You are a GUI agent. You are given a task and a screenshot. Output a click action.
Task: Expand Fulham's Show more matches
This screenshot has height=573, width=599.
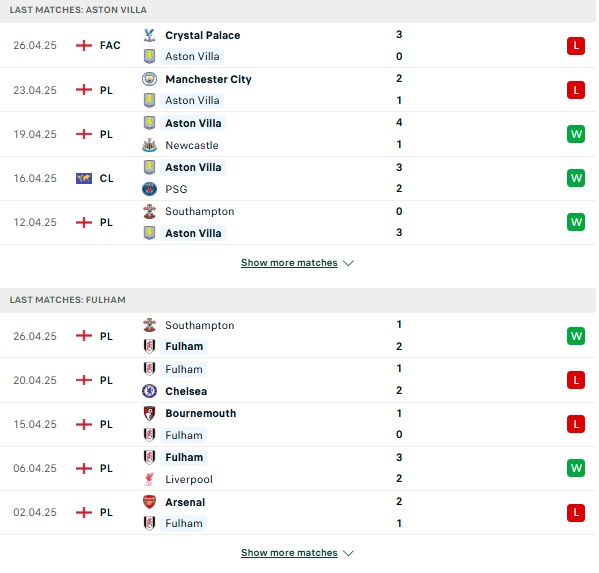point(289,553)
